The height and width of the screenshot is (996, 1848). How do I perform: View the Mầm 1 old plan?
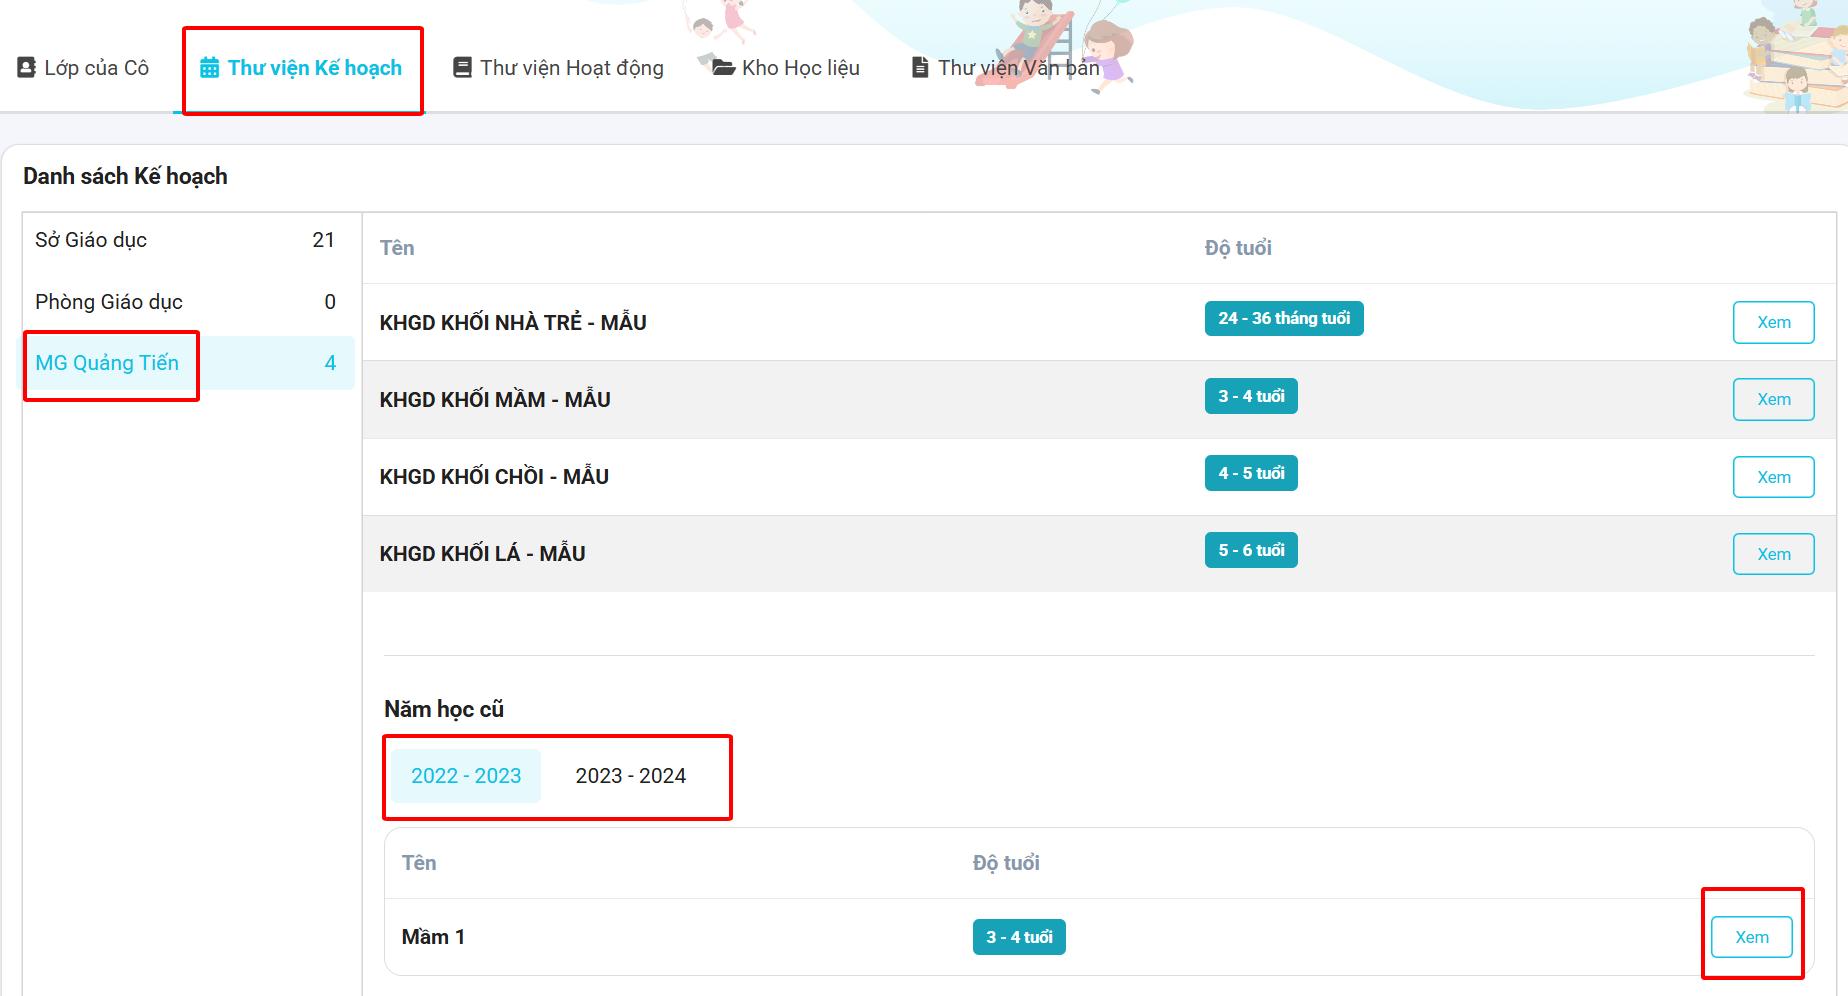click(1751, 937)
